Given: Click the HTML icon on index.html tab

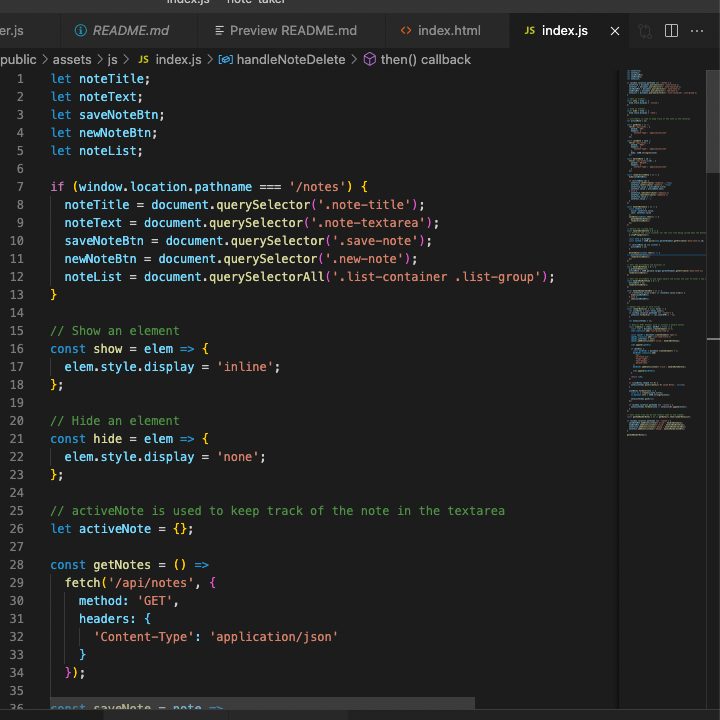Looking at the screenshot, I should [x=405, y=31].
